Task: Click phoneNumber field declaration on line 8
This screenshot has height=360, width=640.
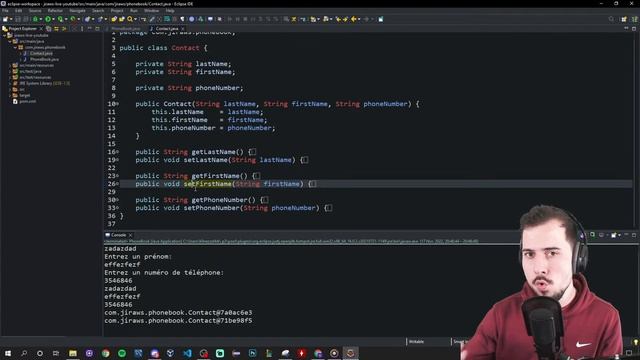Action: tap(217, 88)
